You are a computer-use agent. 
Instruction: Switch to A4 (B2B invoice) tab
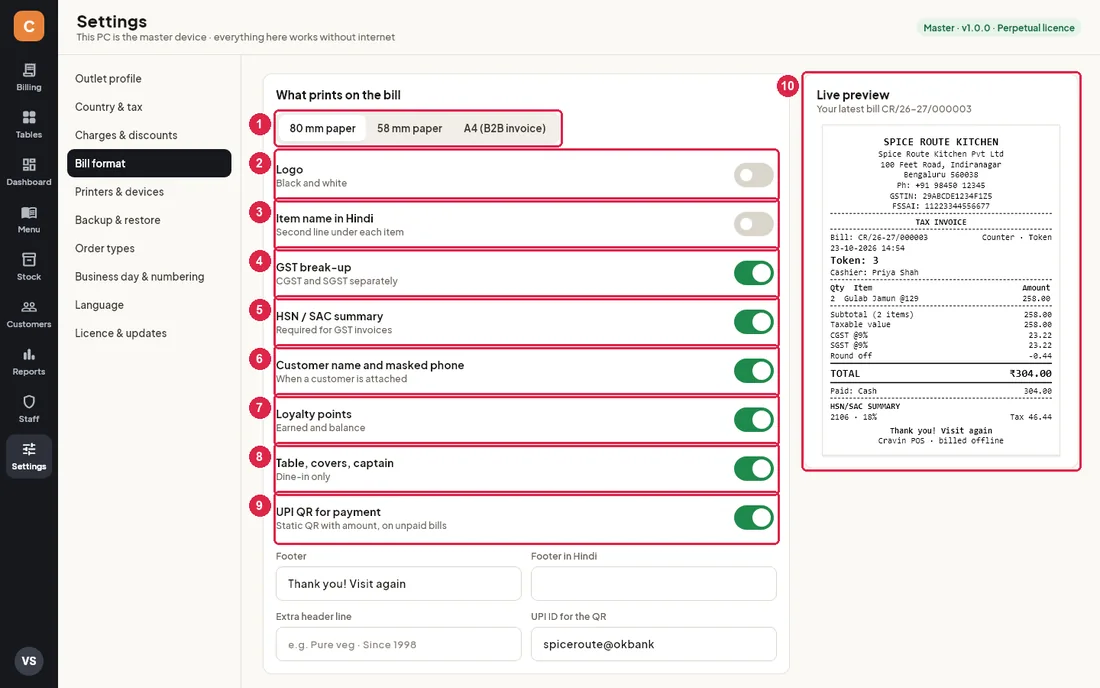504,128
